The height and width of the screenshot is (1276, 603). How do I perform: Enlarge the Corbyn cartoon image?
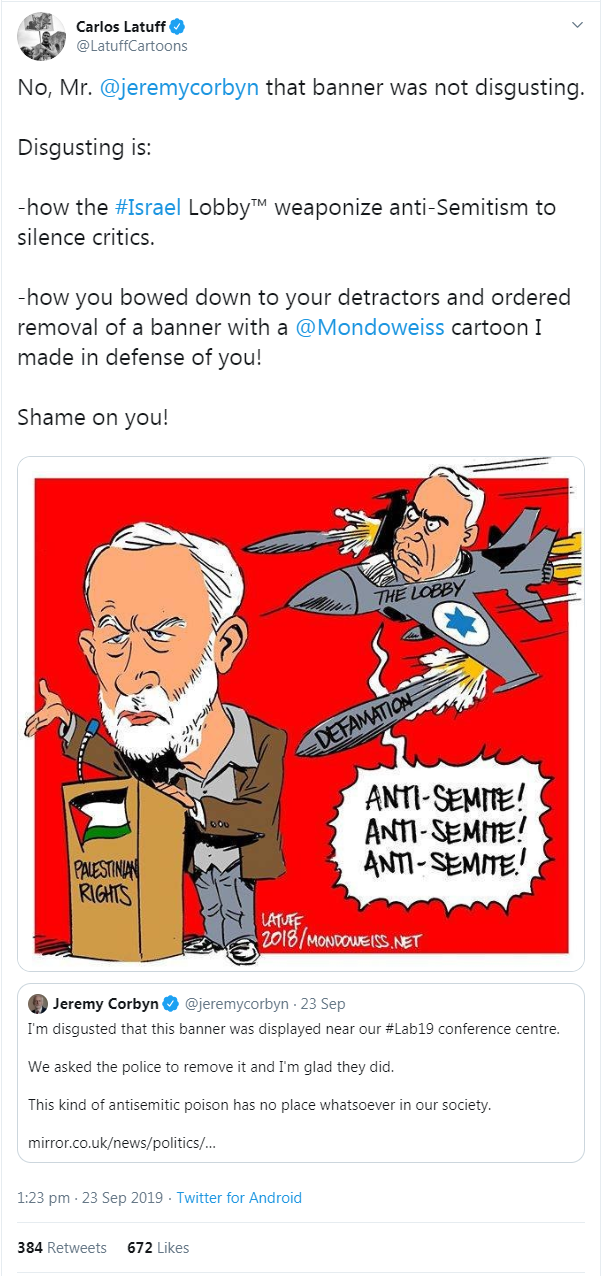(x=301, y=713)
